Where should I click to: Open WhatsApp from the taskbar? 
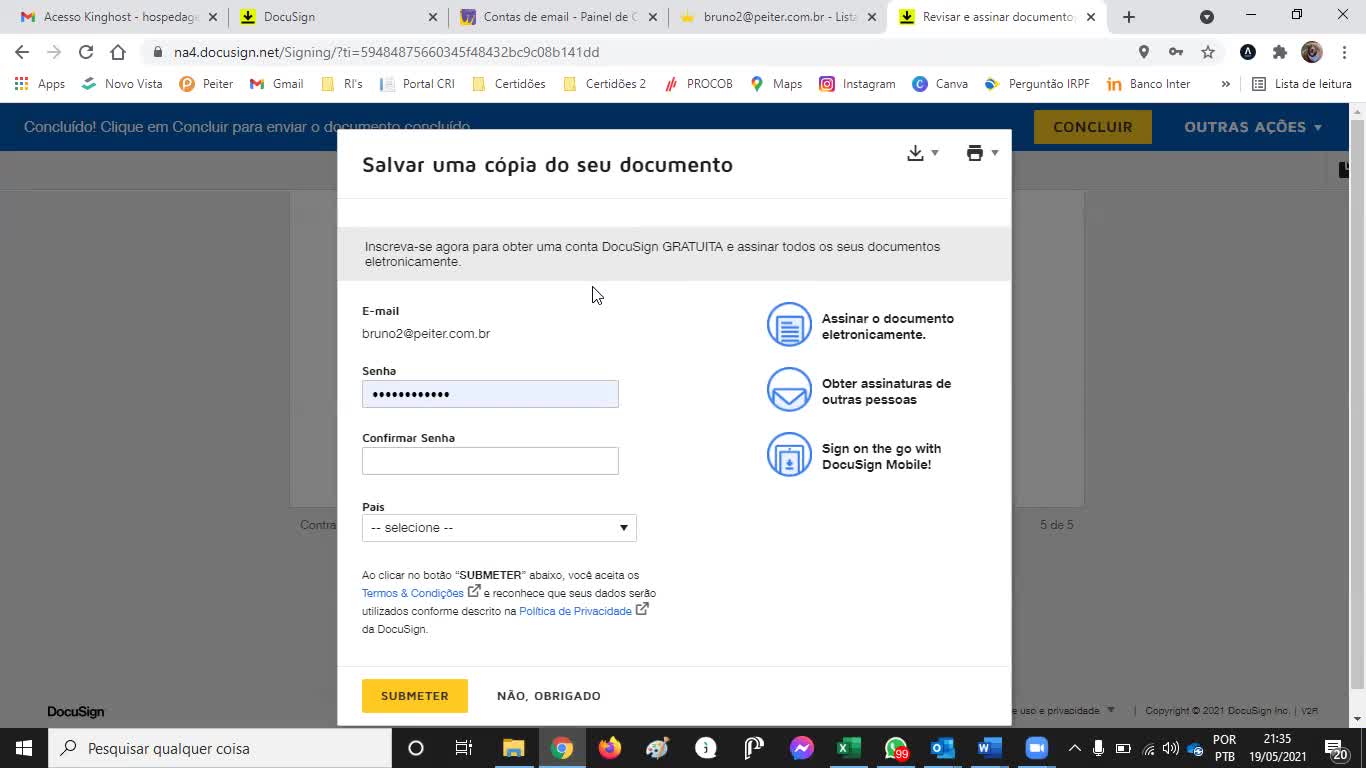click(x=896, y=748)
